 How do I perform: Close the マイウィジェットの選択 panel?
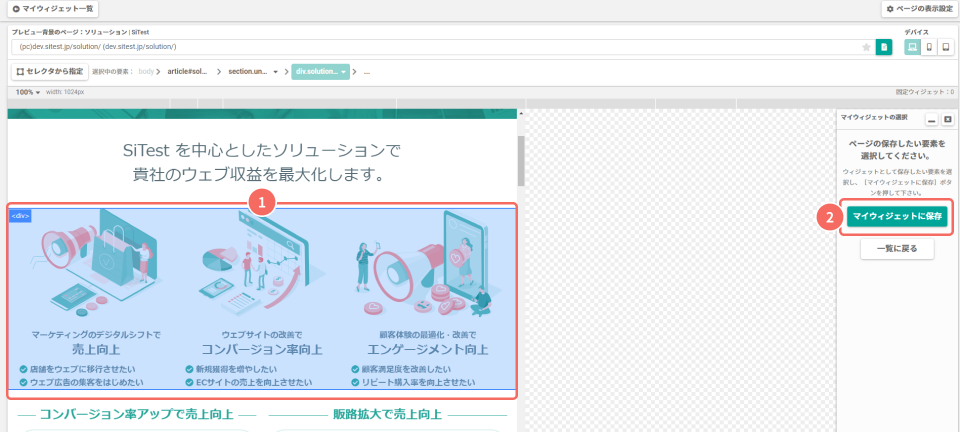click(948, 119)
